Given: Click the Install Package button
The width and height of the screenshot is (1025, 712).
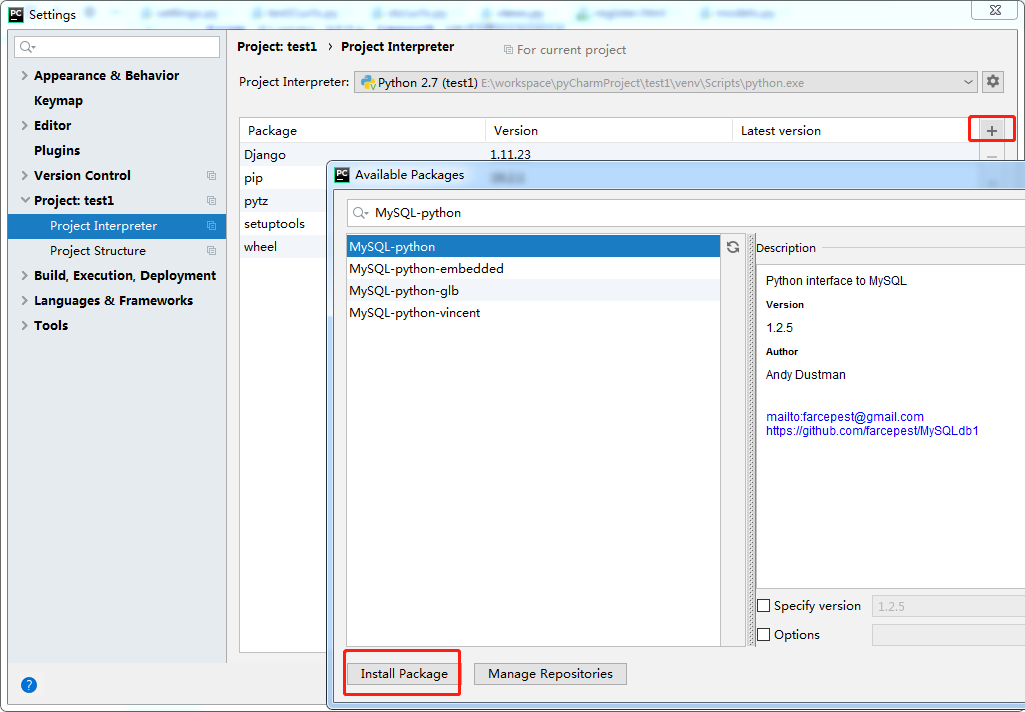Looking at the screenshot, I should coord(404,673).
